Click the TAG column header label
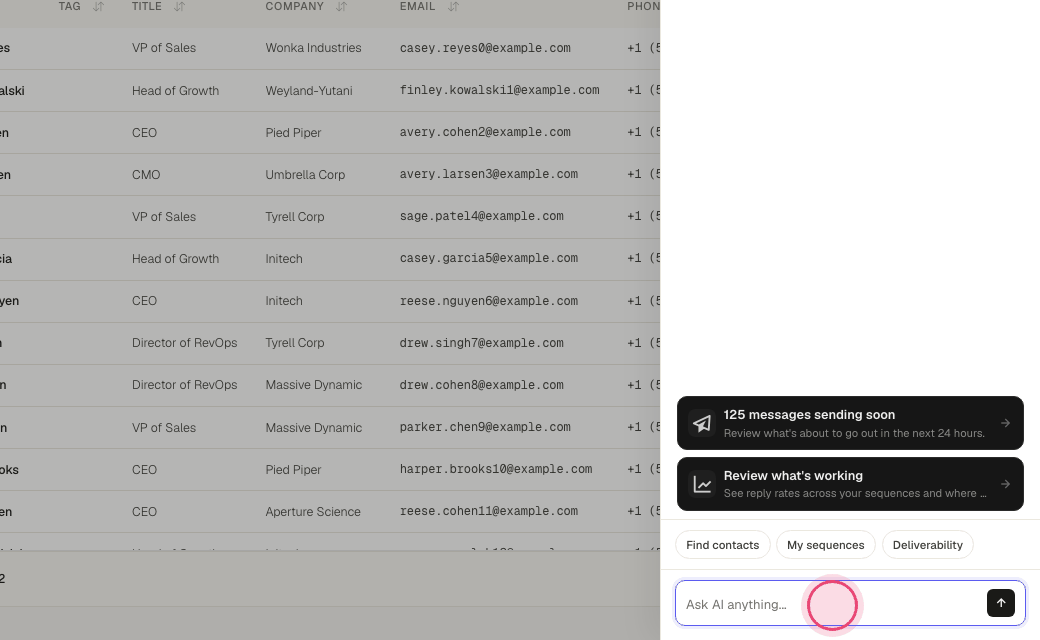This screenshot has height=640, width=1040. tap(70, 7)
